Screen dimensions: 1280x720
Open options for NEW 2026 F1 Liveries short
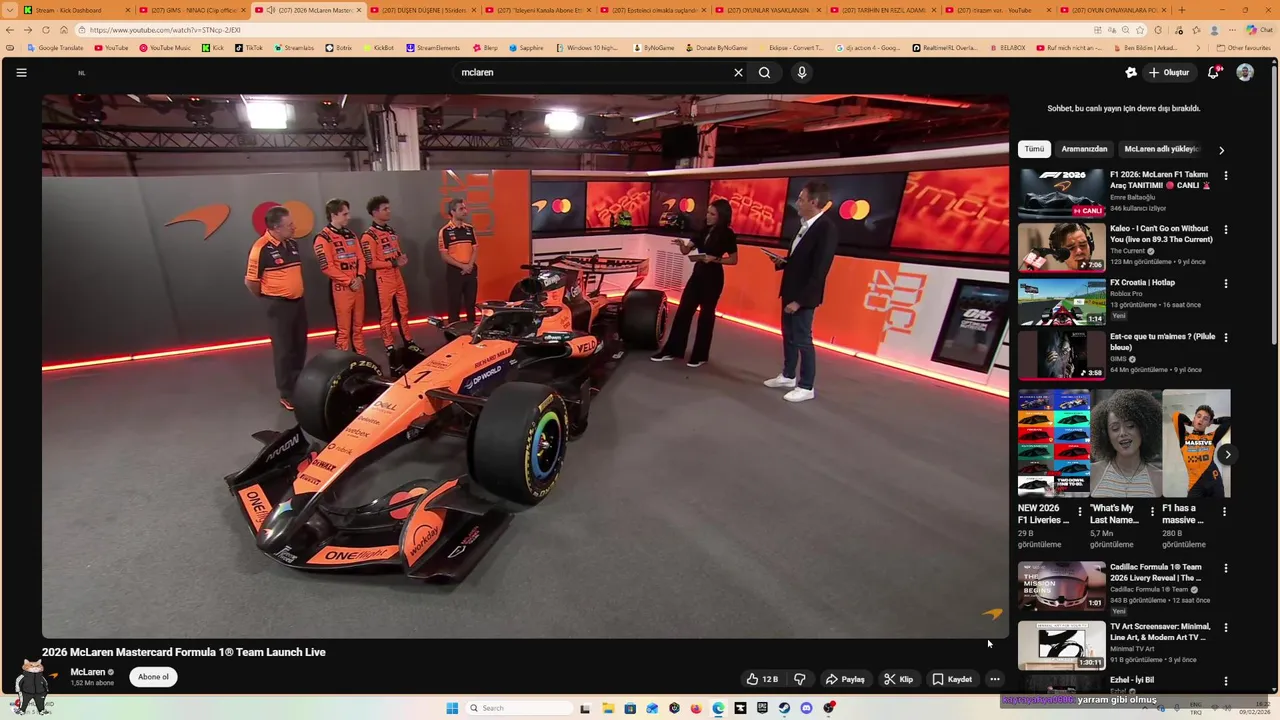(1079, 511)
